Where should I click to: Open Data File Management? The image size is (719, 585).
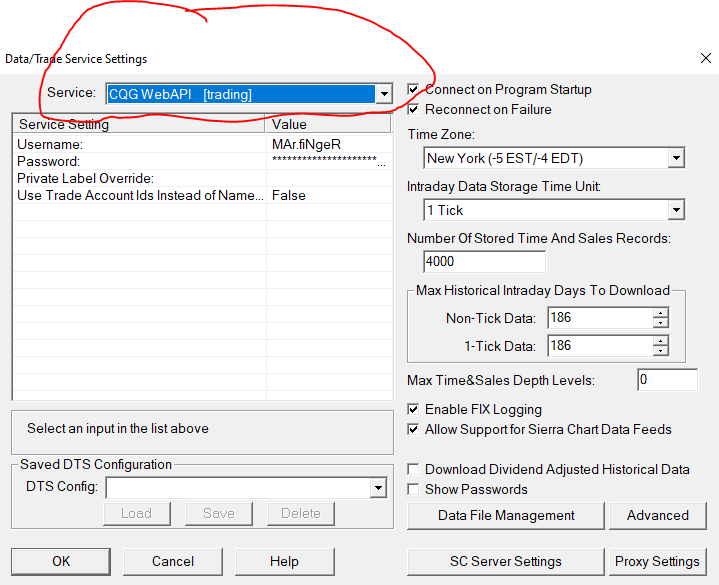coord(506,516)
